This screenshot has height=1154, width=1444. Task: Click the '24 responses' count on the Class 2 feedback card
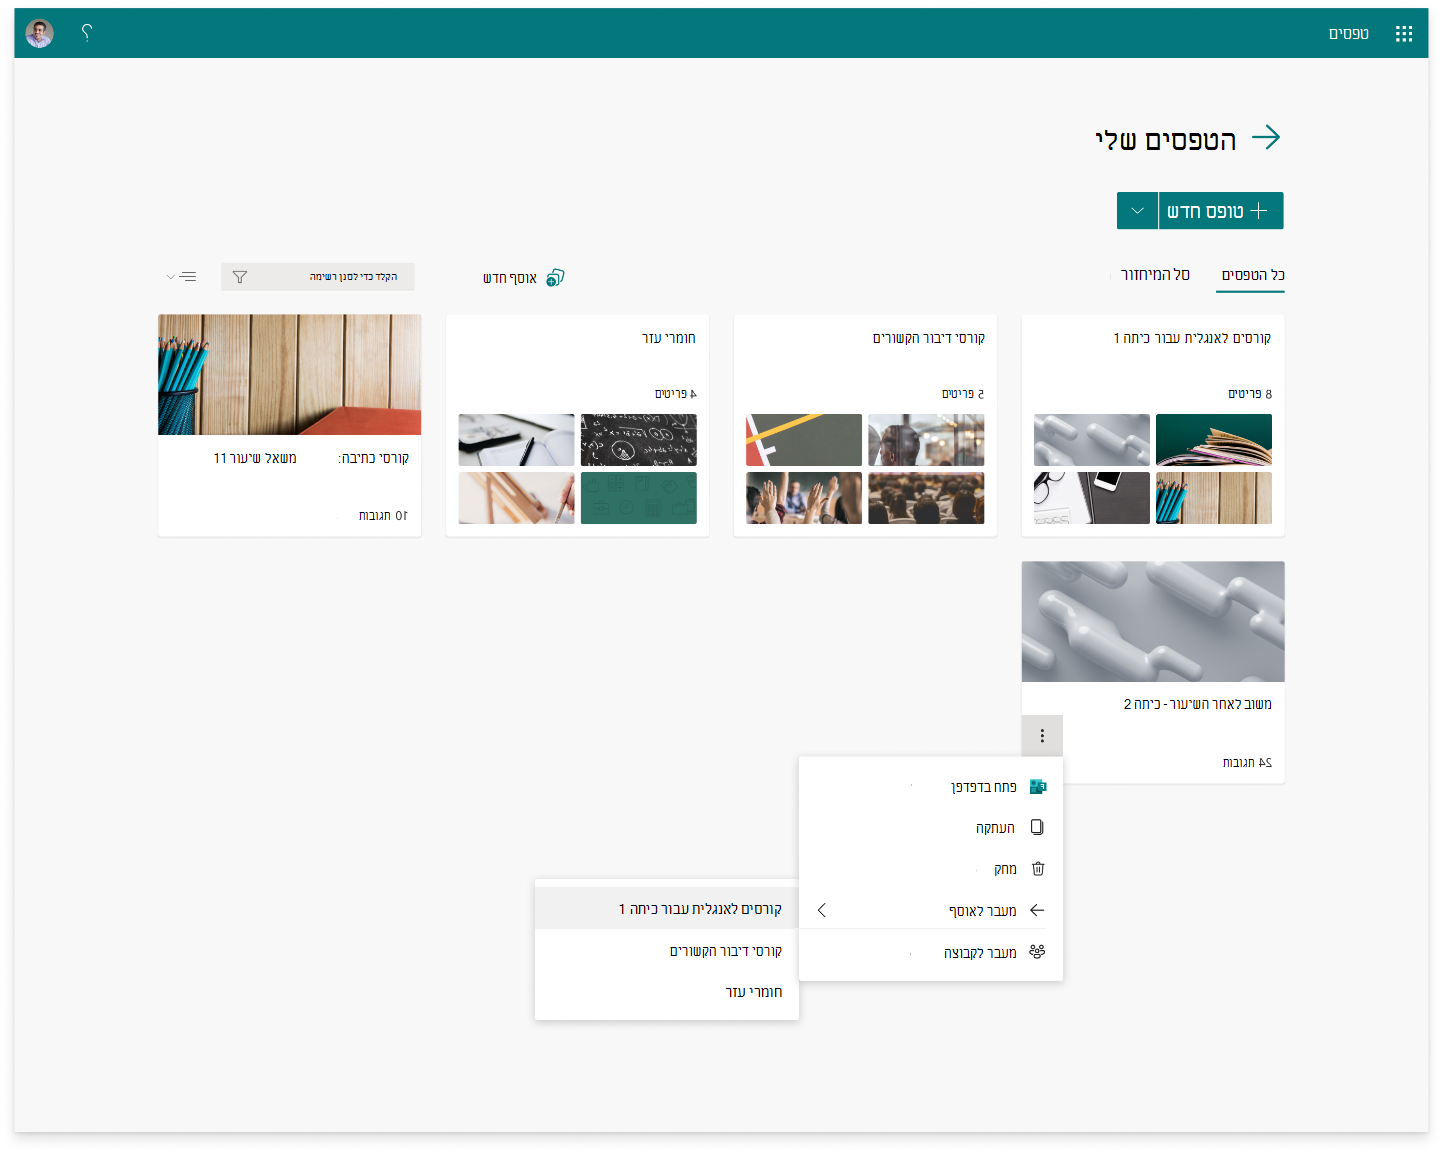point(1247,763)
